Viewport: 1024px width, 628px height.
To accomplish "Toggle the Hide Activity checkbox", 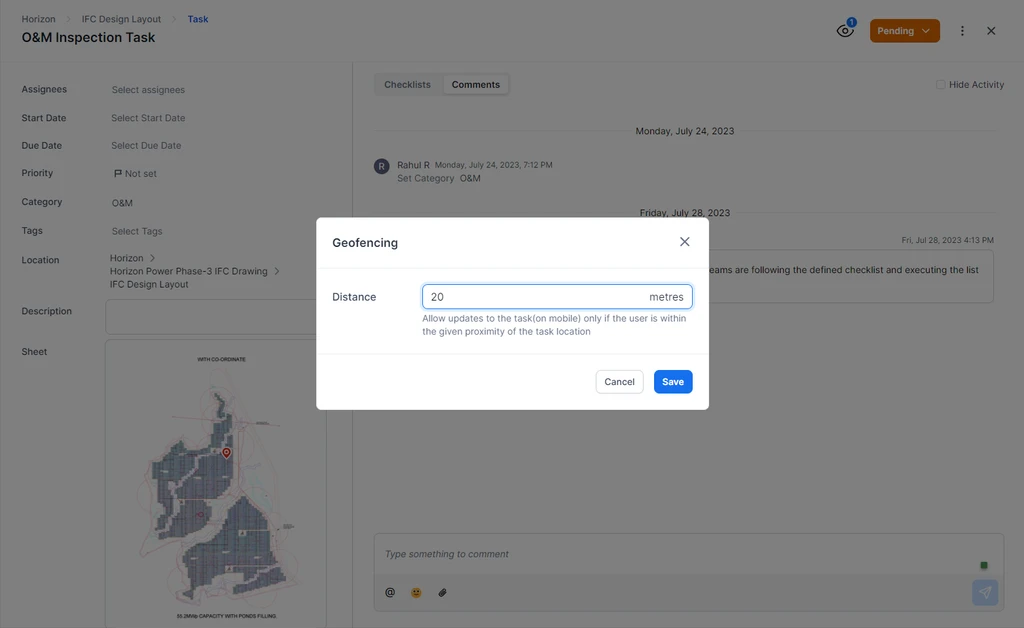I will (x=940, y=85).
